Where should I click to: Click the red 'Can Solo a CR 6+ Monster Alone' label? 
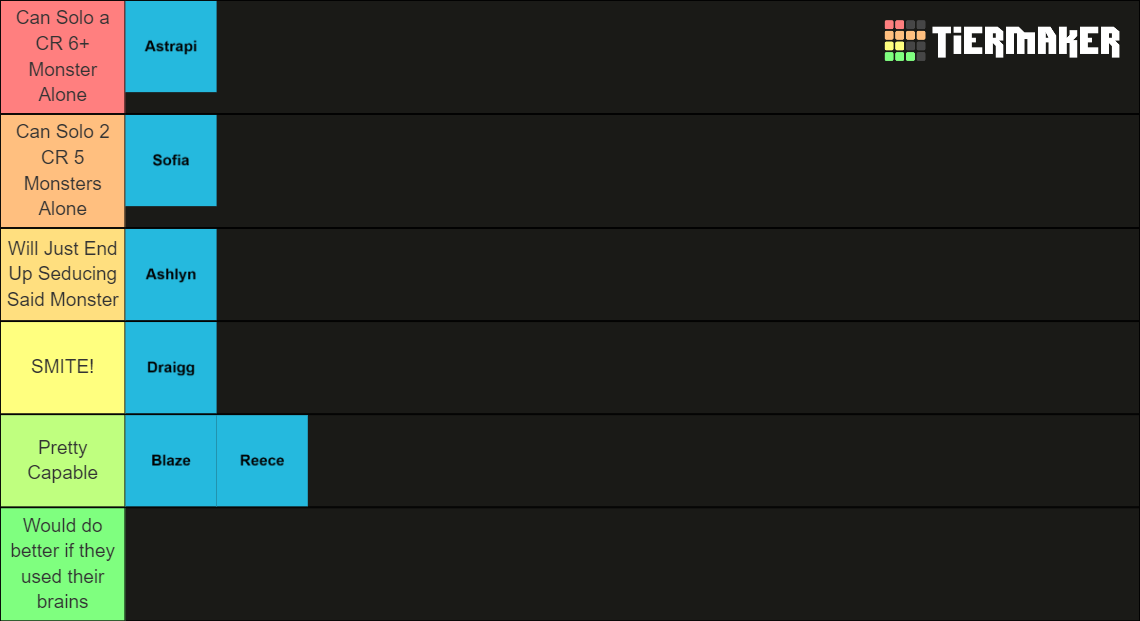pyautogui.click(x=63, y=57)
